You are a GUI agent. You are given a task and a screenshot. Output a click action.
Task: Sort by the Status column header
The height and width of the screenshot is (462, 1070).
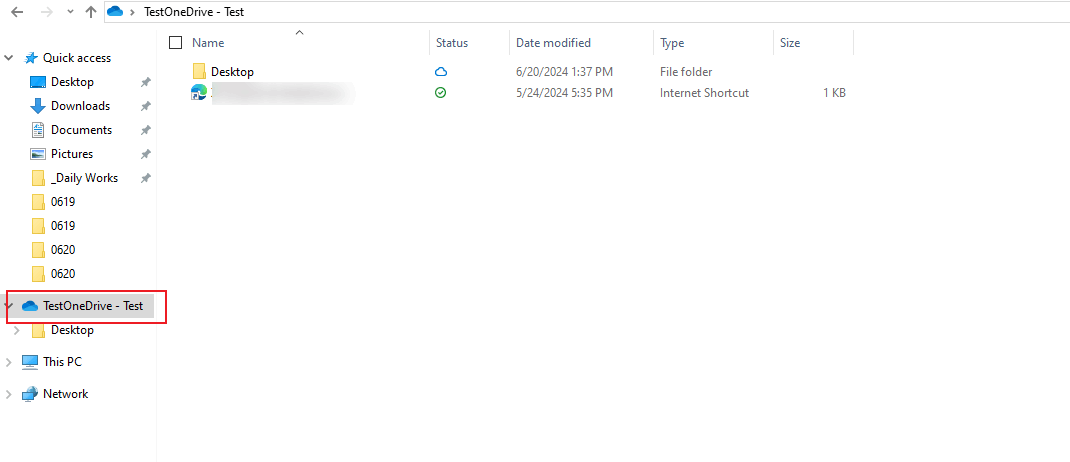452,42
